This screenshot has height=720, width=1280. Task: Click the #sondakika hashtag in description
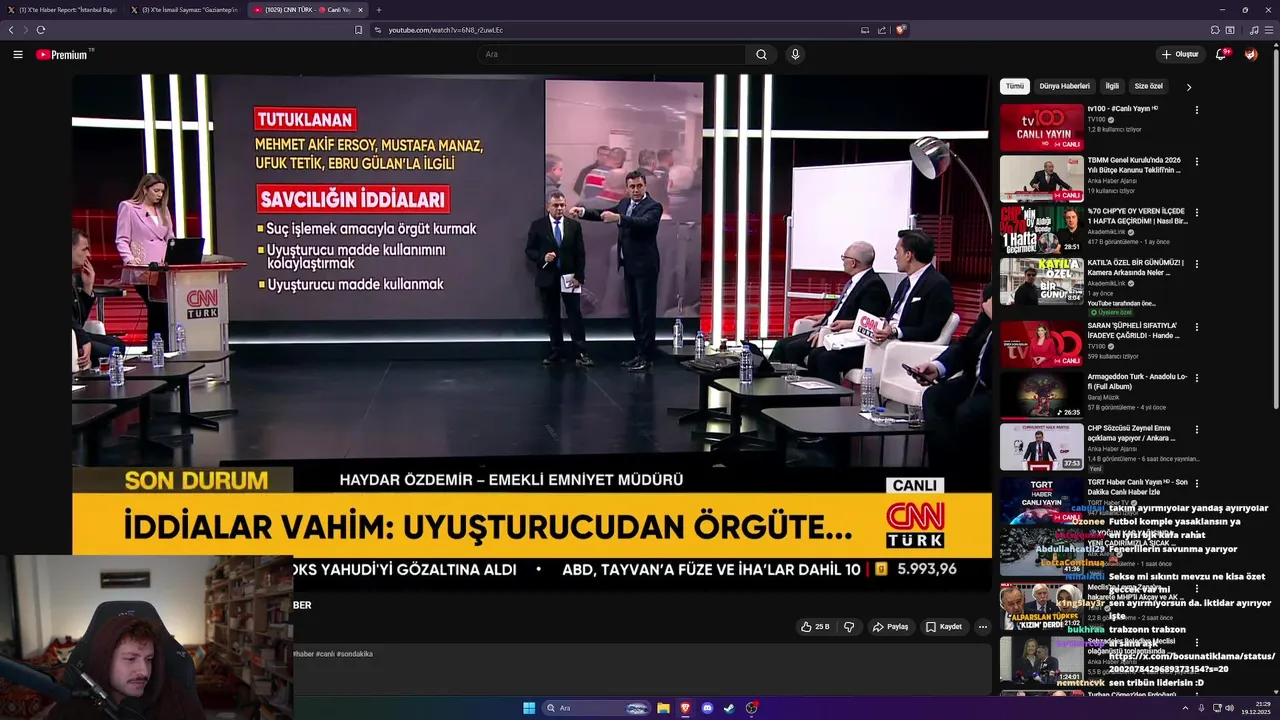355,654
